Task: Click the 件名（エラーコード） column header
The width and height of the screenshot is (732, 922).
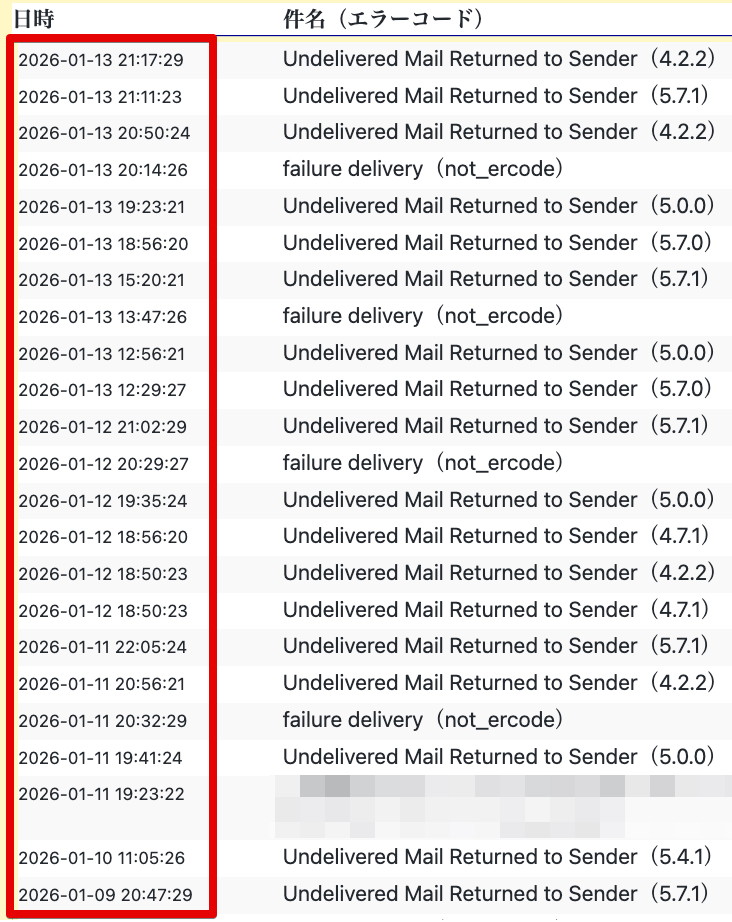Action: click(383, 19)
